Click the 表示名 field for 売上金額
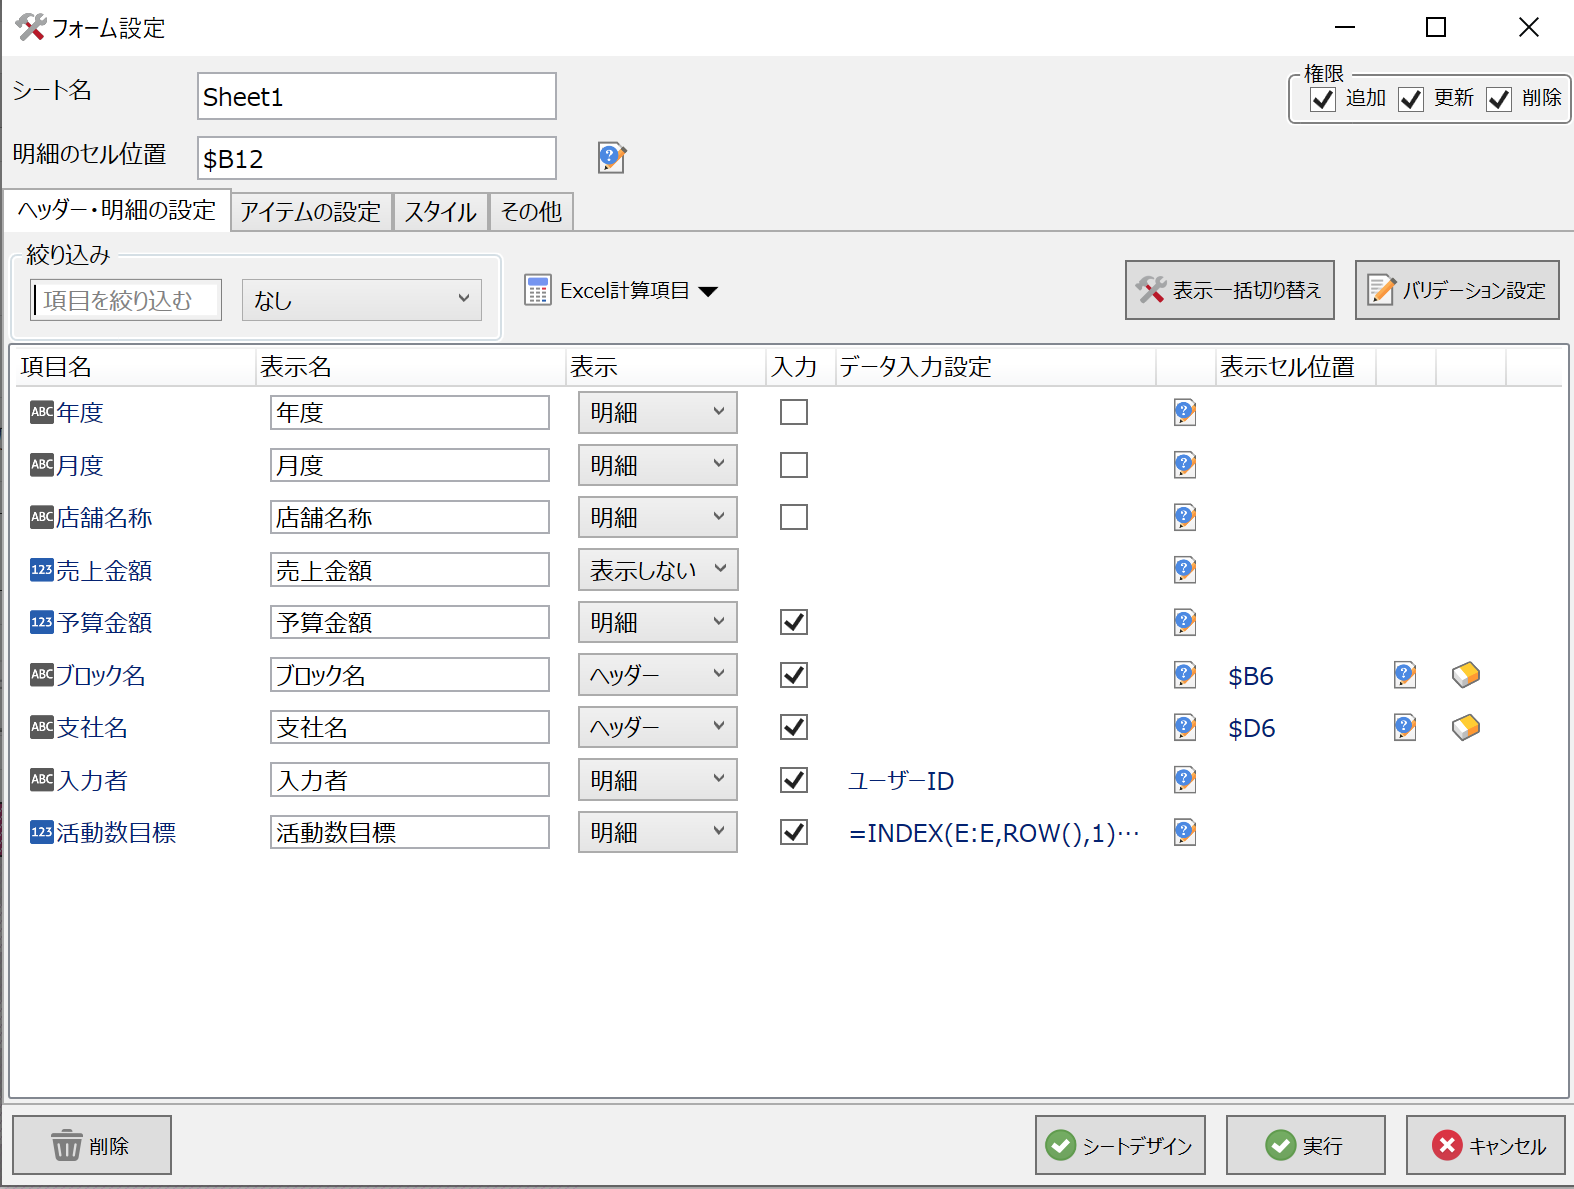This screenshot has height=1189, width=1574. click(410, 570)
